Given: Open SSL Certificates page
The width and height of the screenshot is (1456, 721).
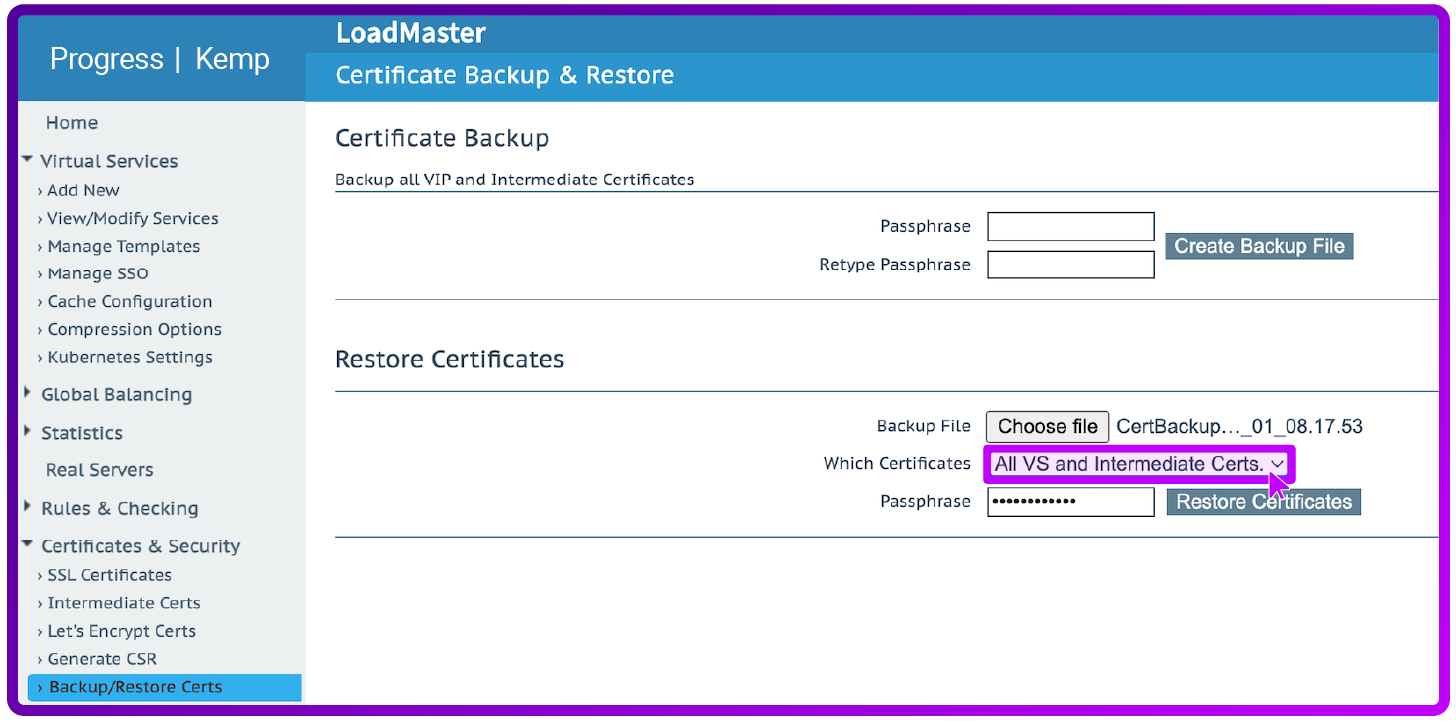Looking at the screenshot, I should click(109, 575).
